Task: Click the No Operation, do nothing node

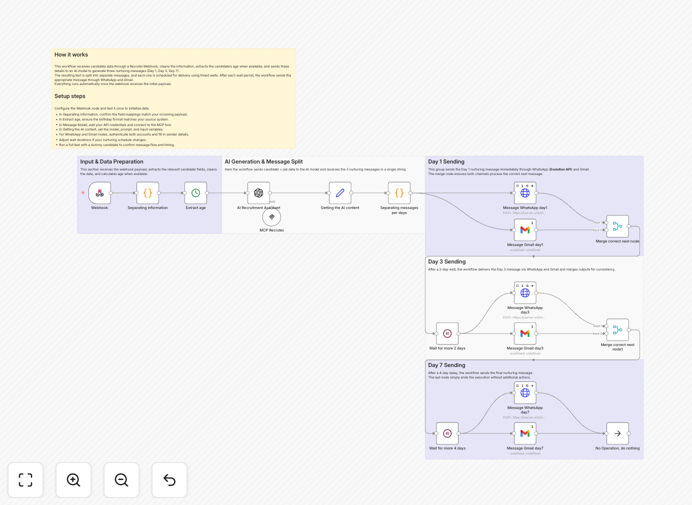Action: tap(617, 433)
